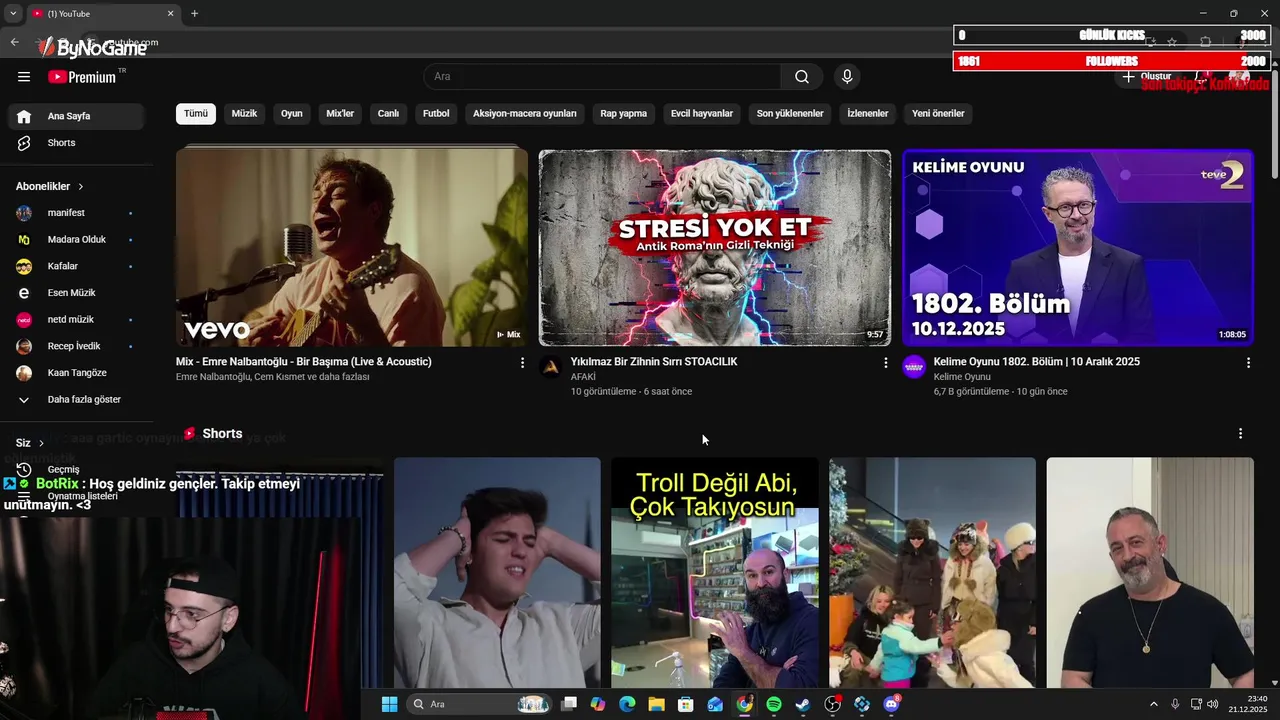Expand the Siz section
Screen dimensions: 1280x720
(30, 443)
